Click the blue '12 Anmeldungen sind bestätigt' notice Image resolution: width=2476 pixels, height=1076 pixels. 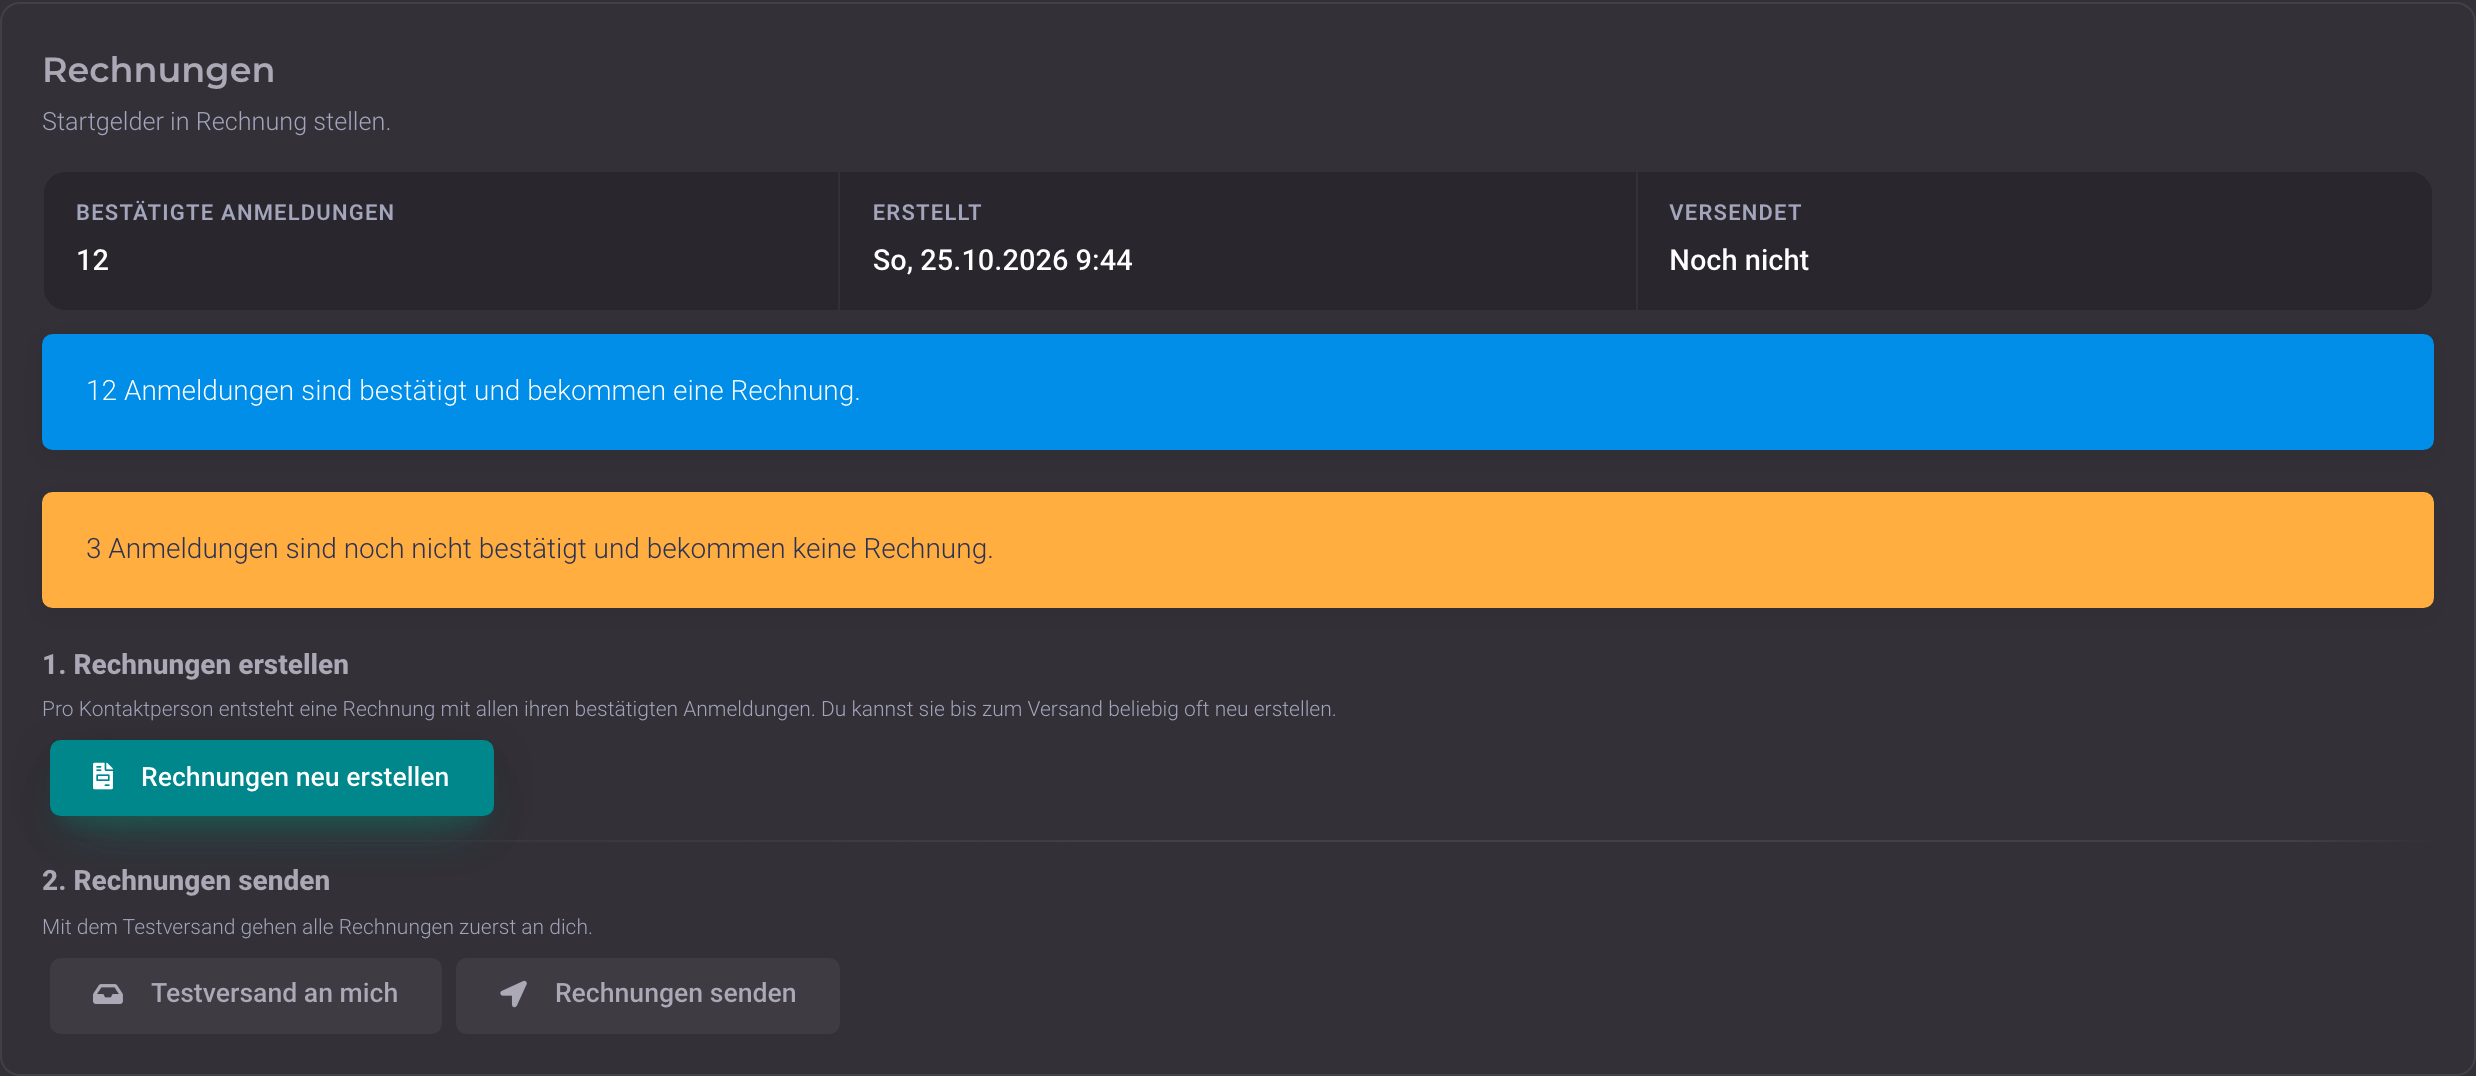tap(1238, 392)
